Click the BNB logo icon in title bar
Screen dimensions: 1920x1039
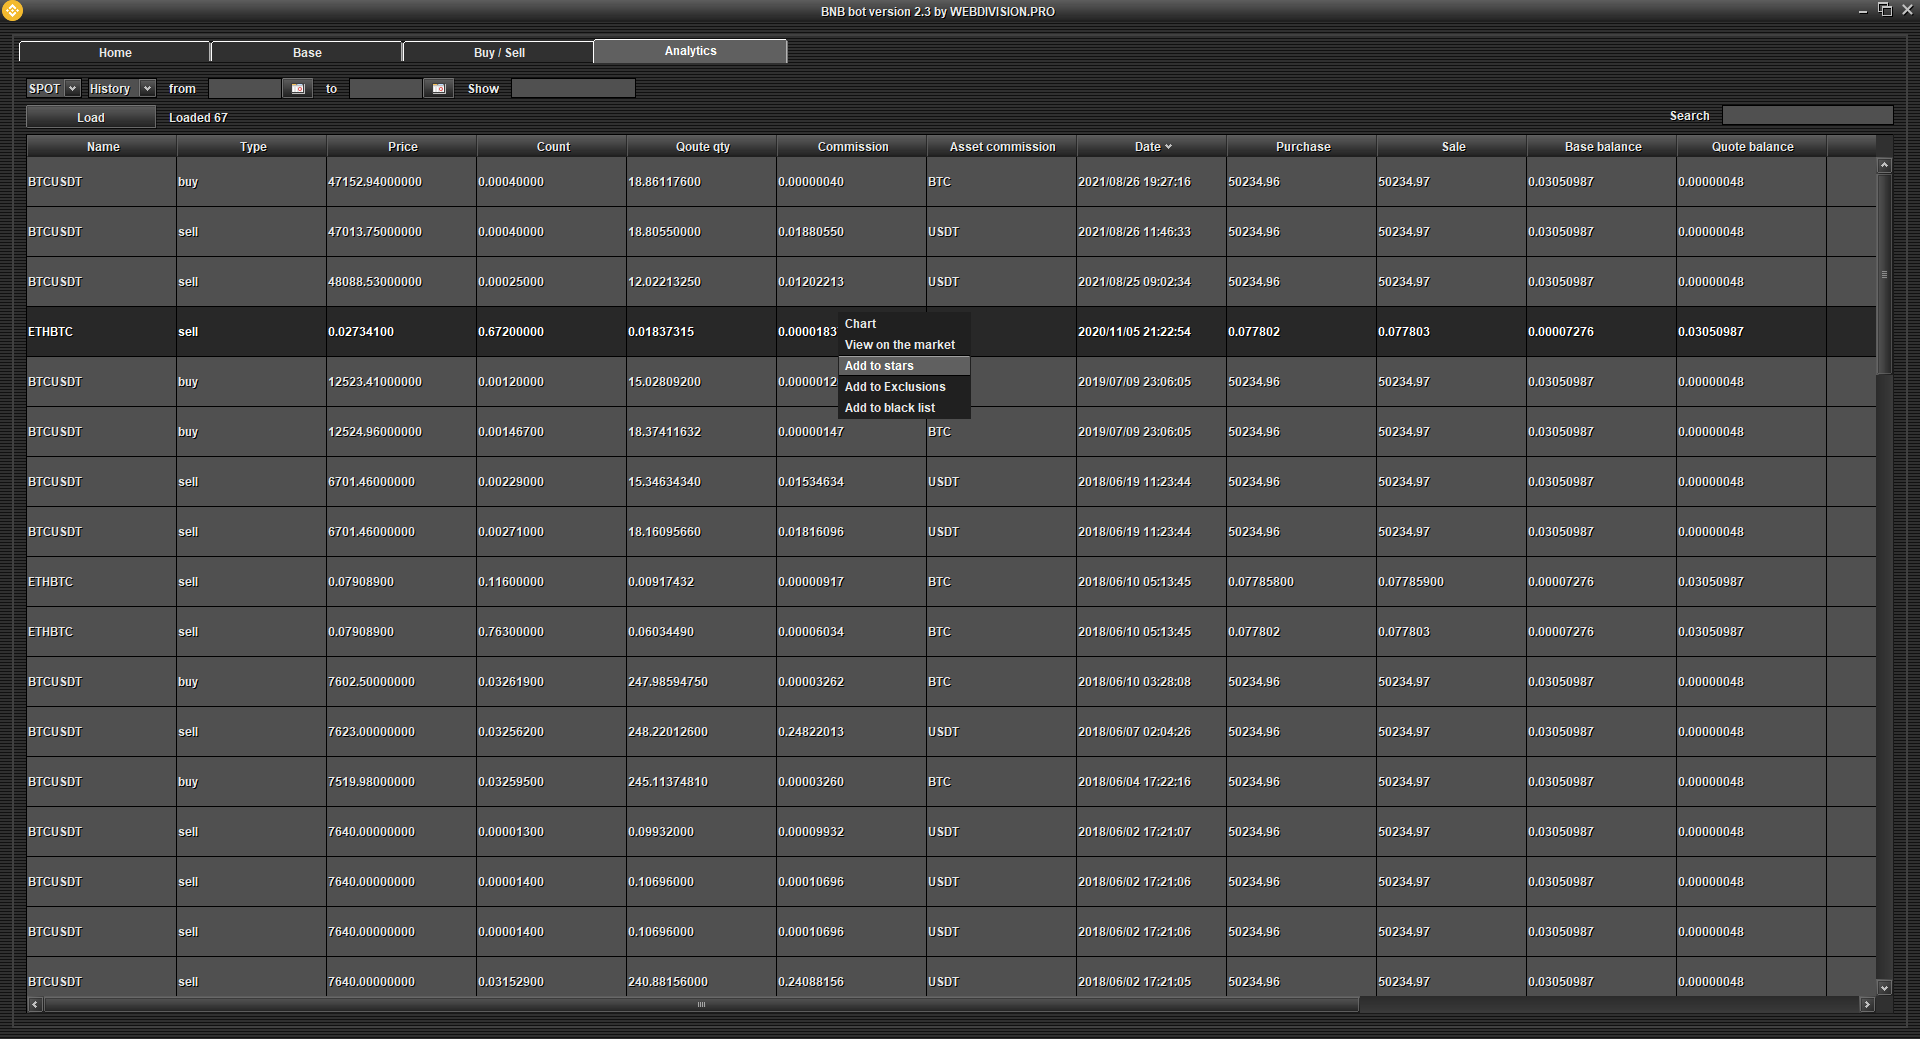click(12, 11)
